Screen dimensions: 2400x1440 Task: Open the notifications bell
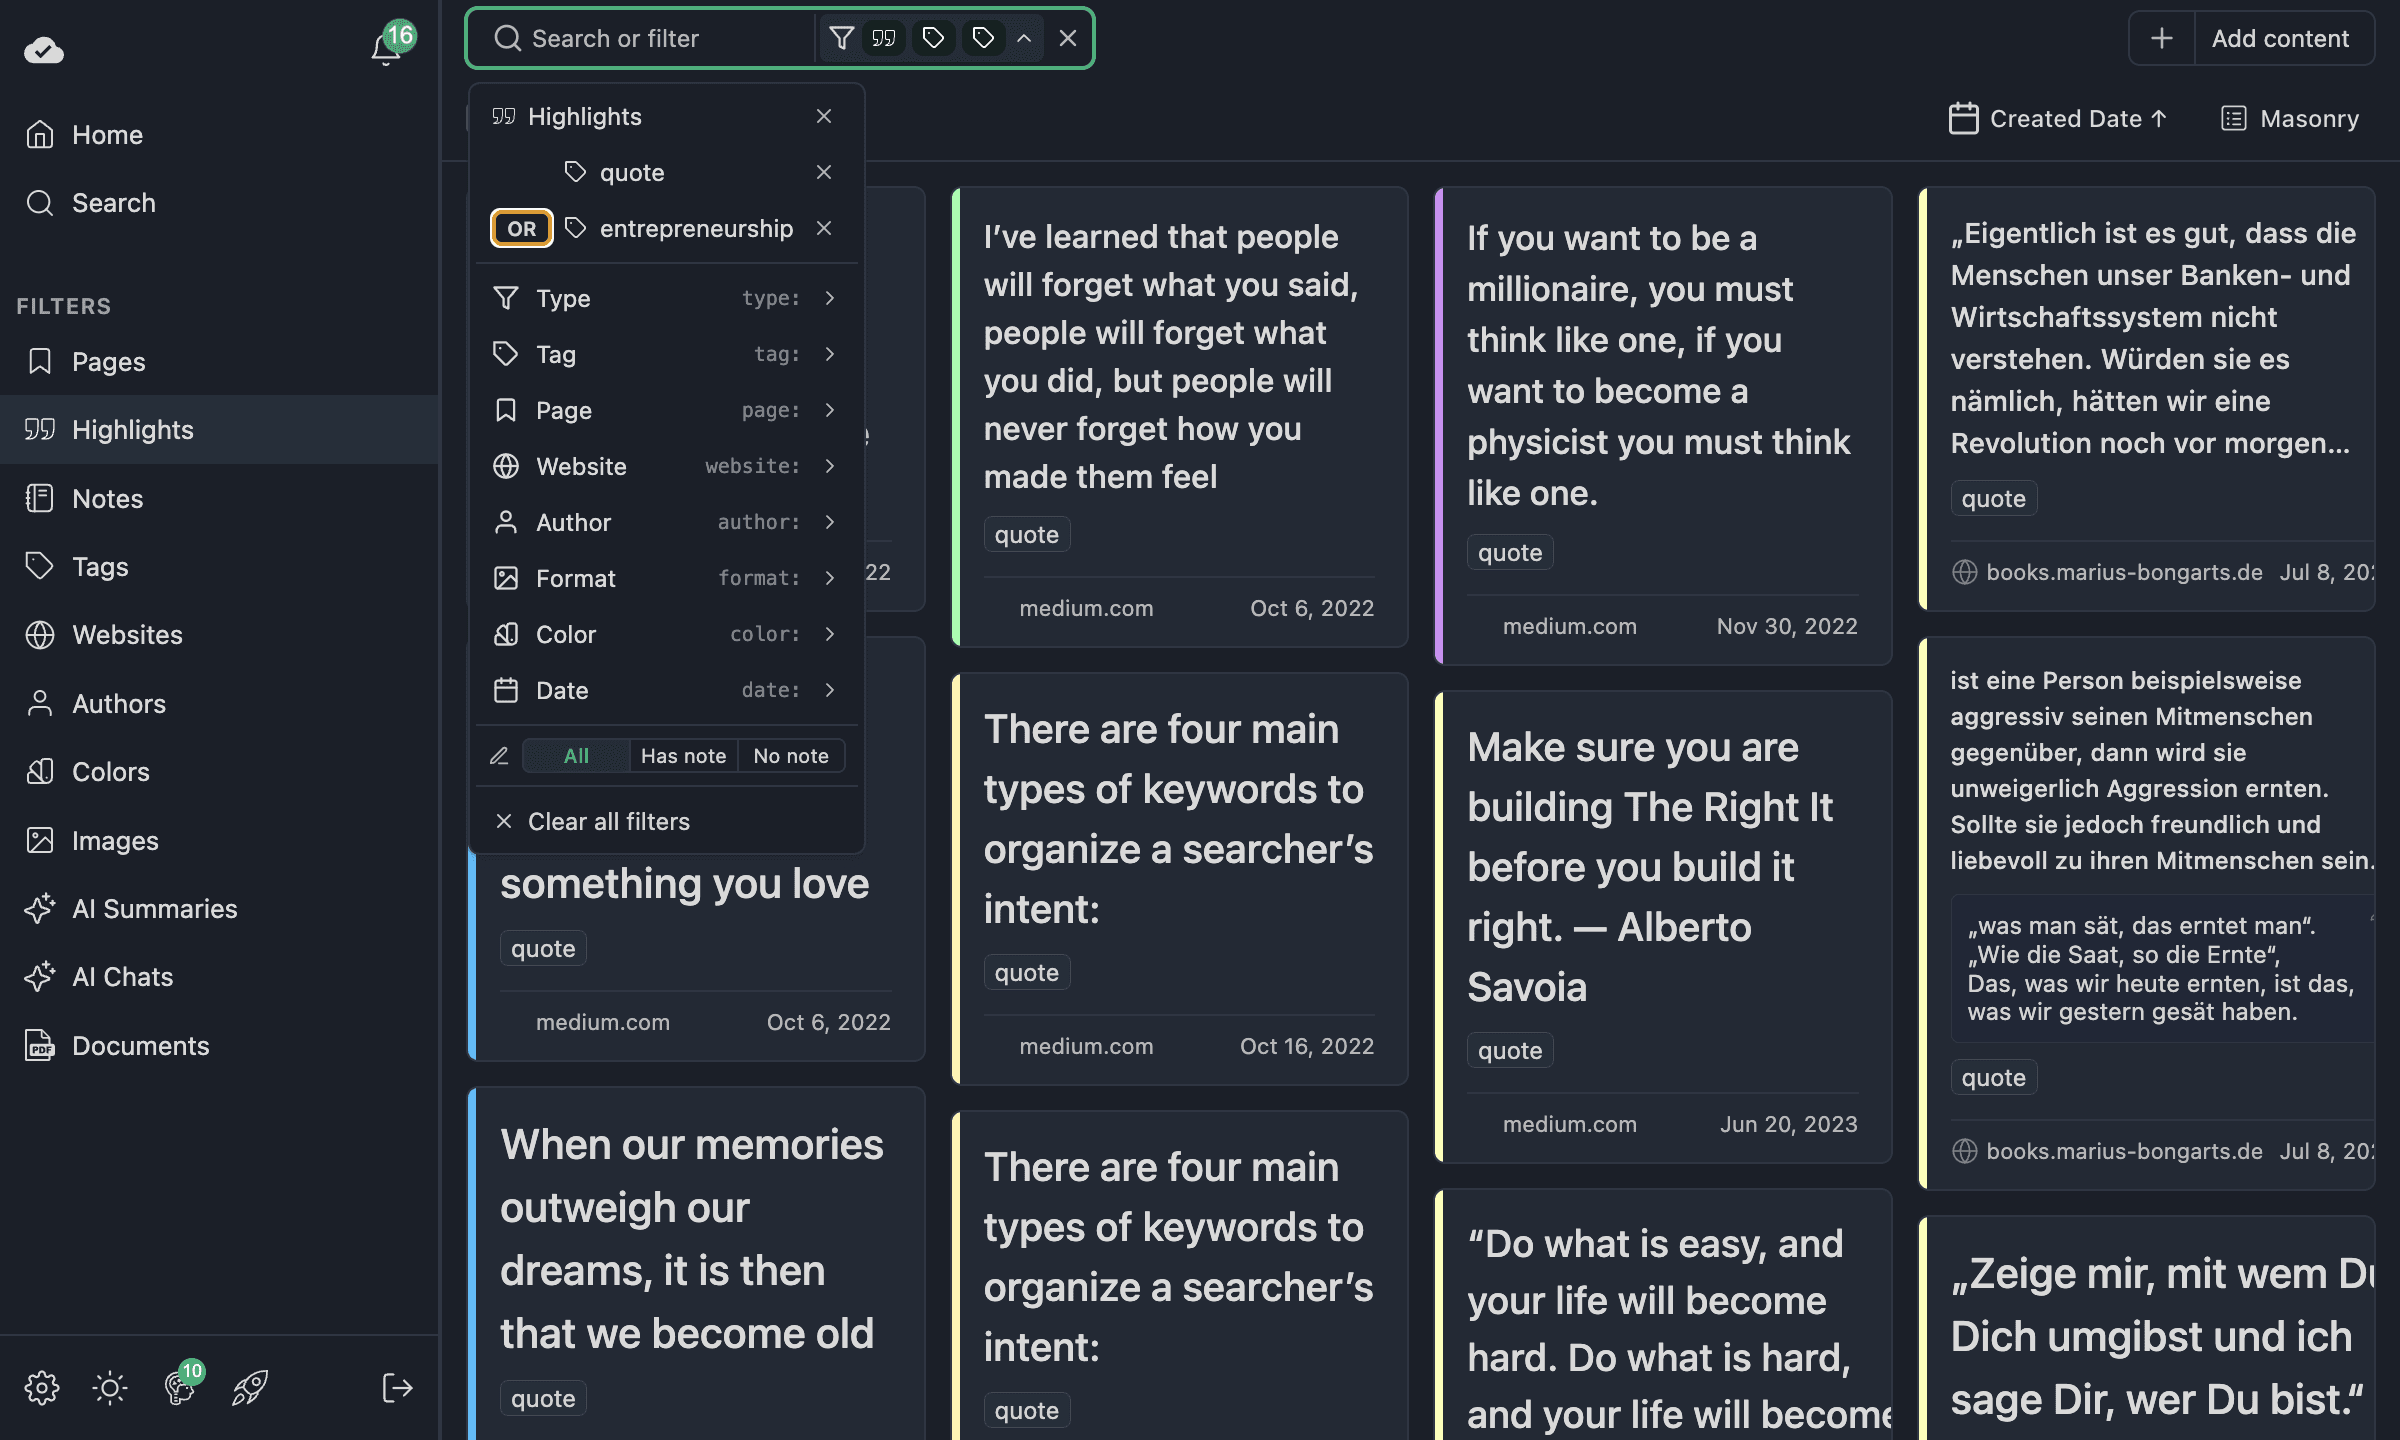coord(386,48)
